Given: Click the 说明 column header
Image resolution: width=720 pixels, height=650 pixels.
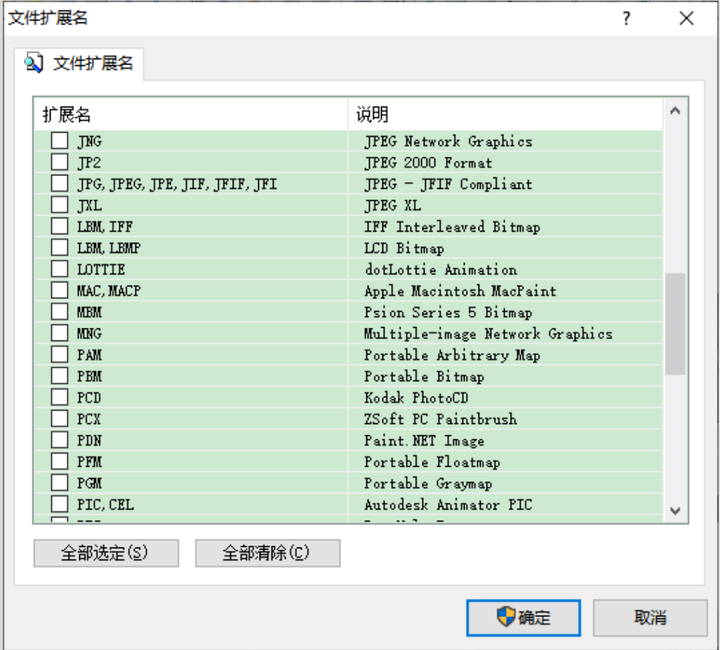Looking at the screenshot, I should pos(505,114).
